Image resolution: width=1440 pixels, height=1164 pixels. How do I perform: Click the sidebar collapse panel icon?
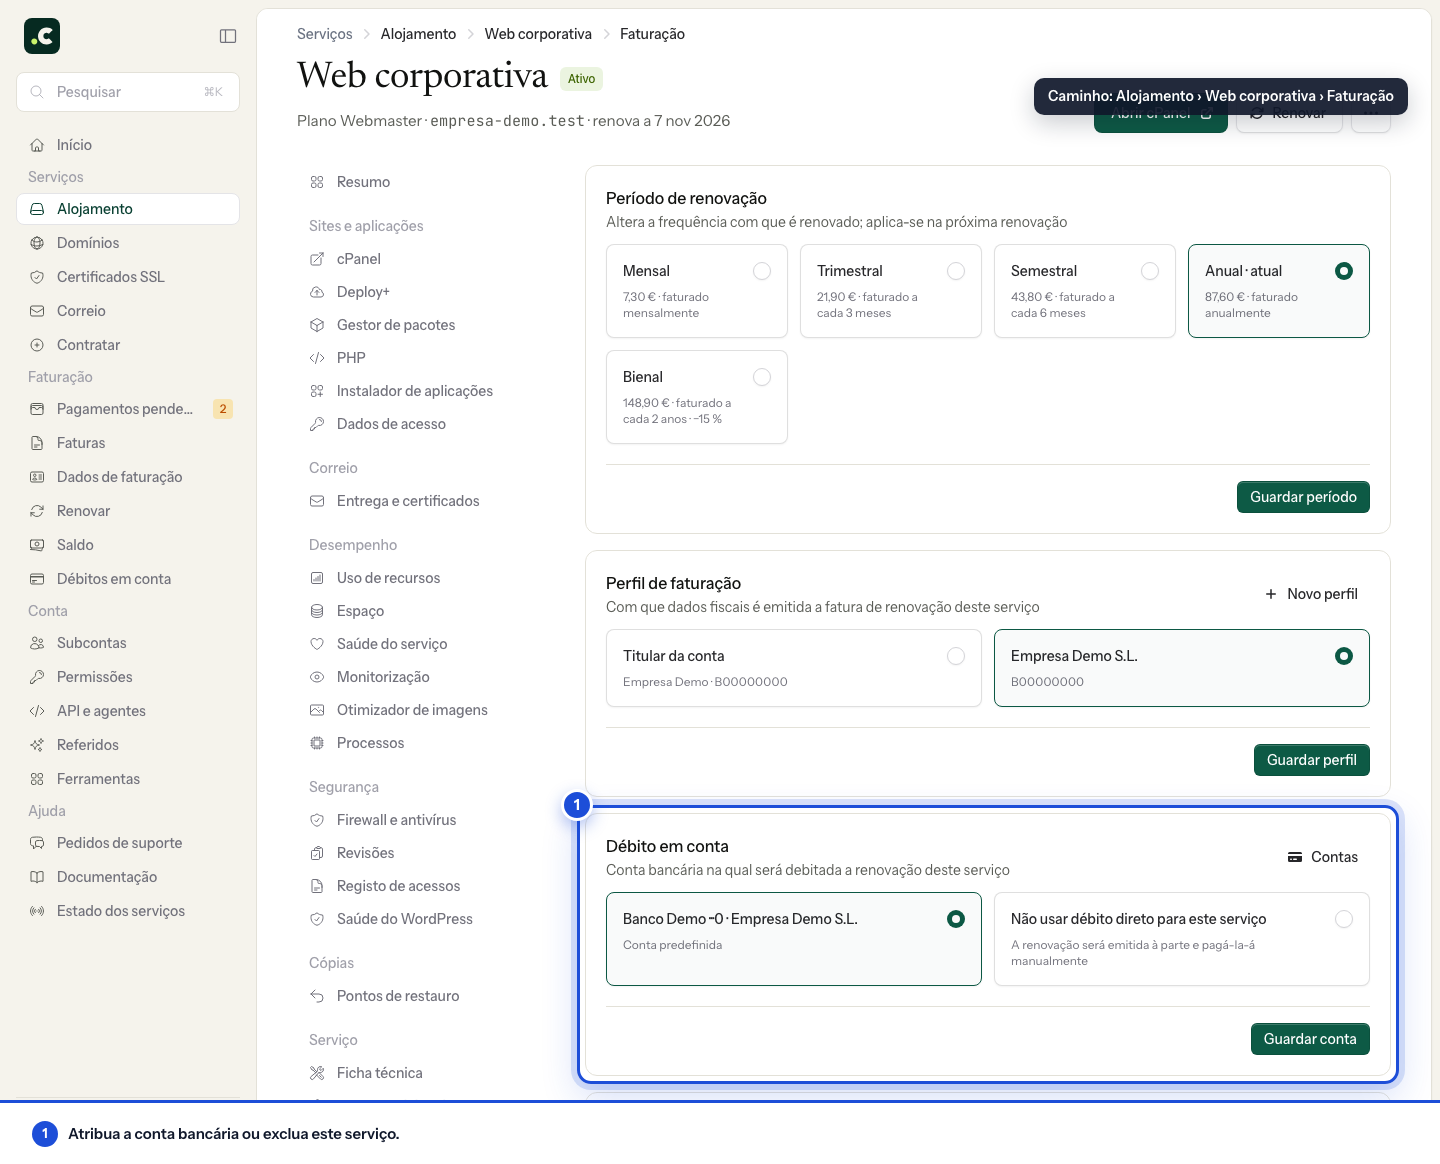228,36
